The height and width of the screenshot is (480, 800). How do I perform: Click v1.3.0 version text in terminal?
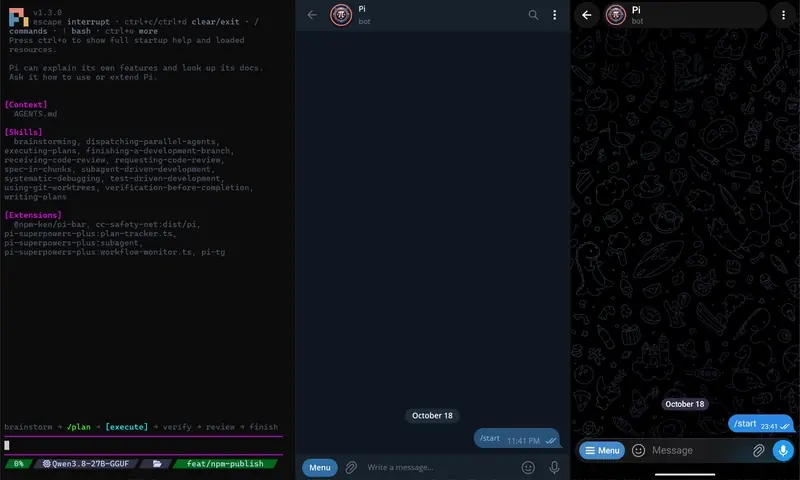point(47,12)
